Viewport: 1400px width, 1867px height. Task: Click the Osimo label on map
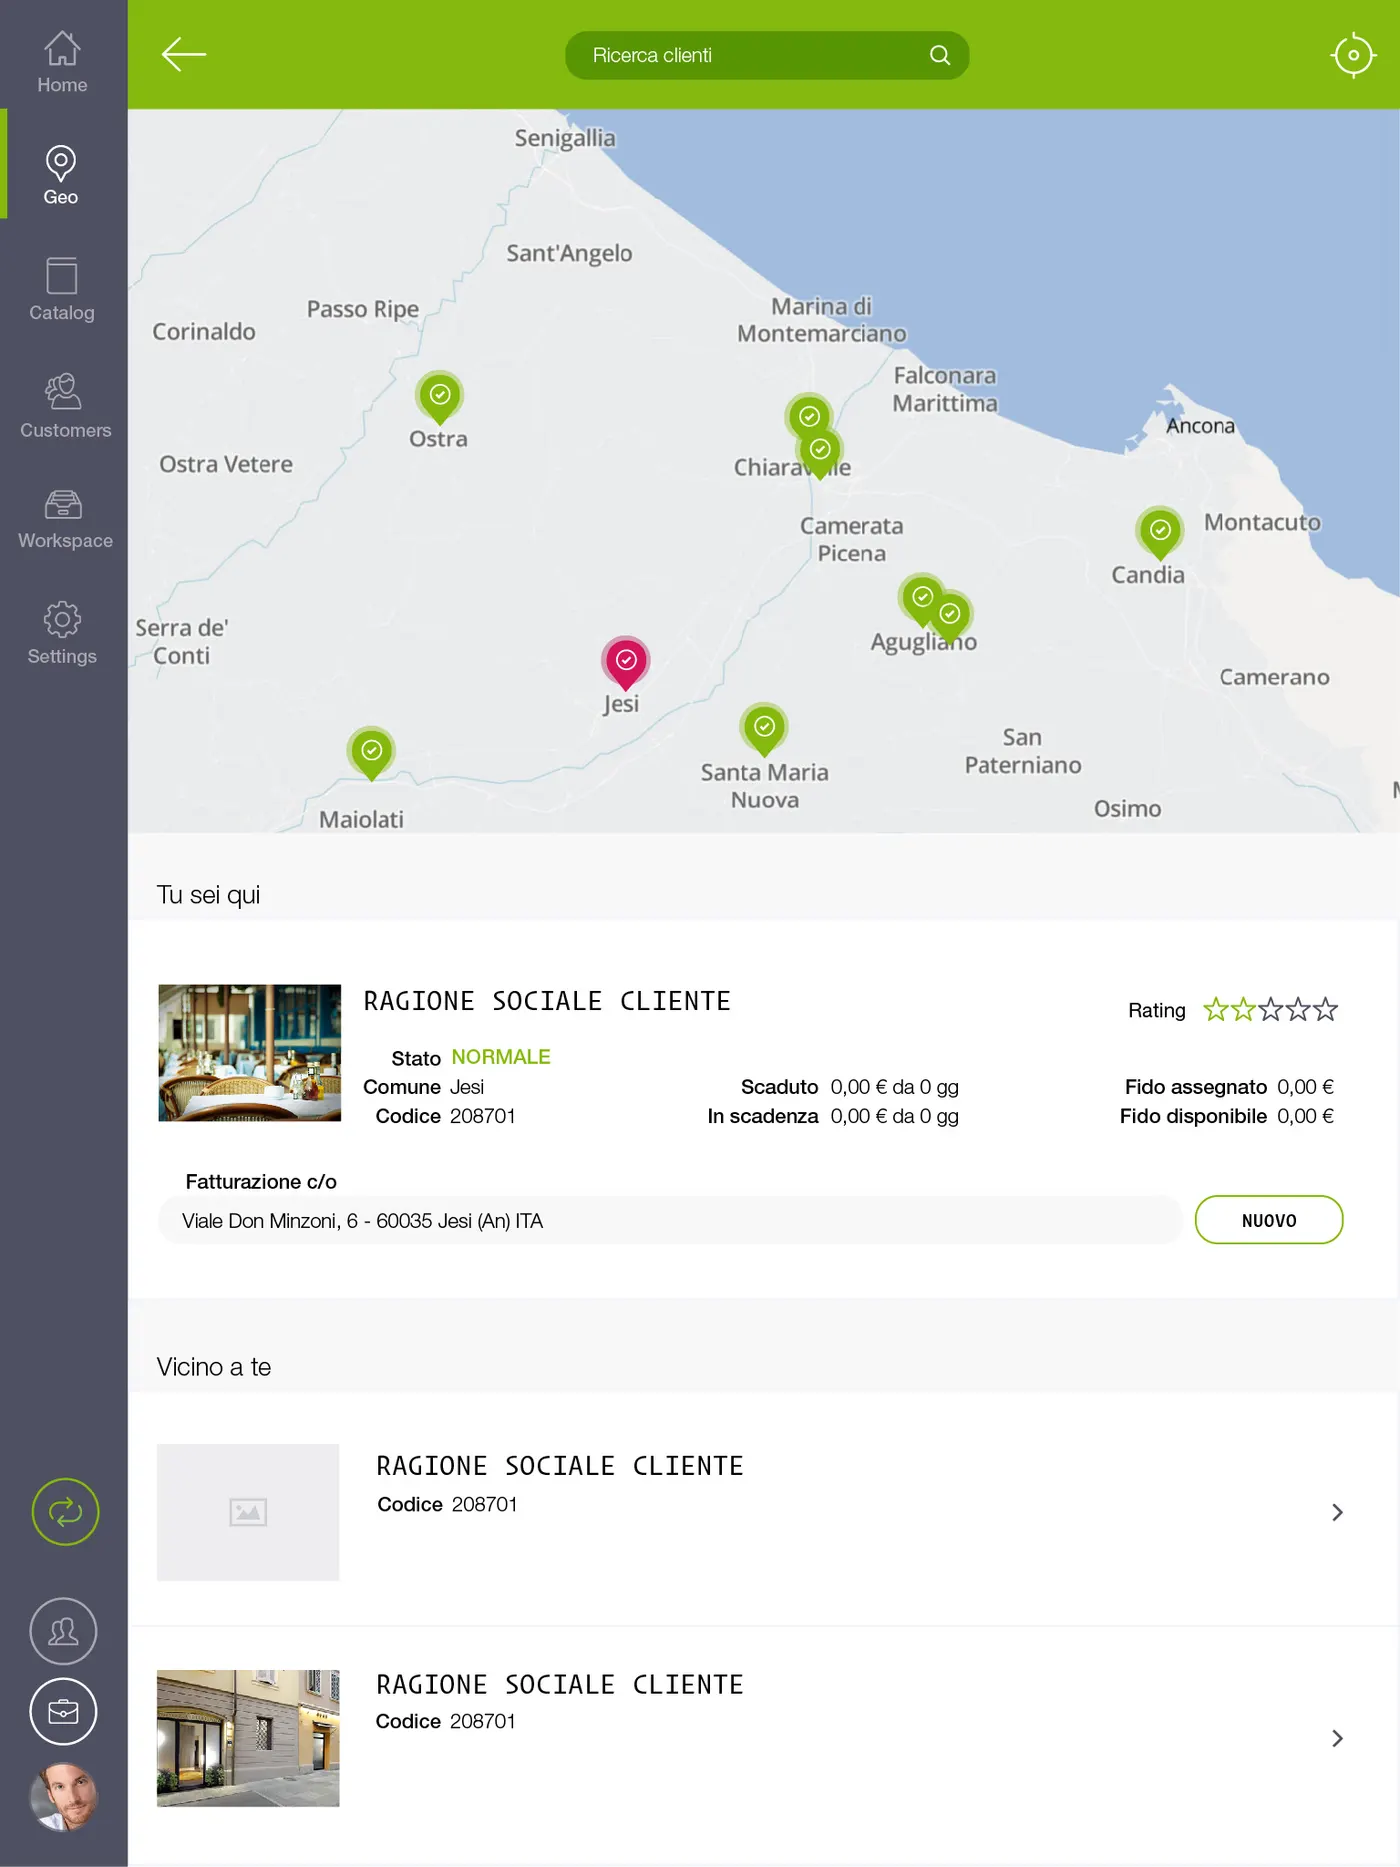tap(1127, 808)
